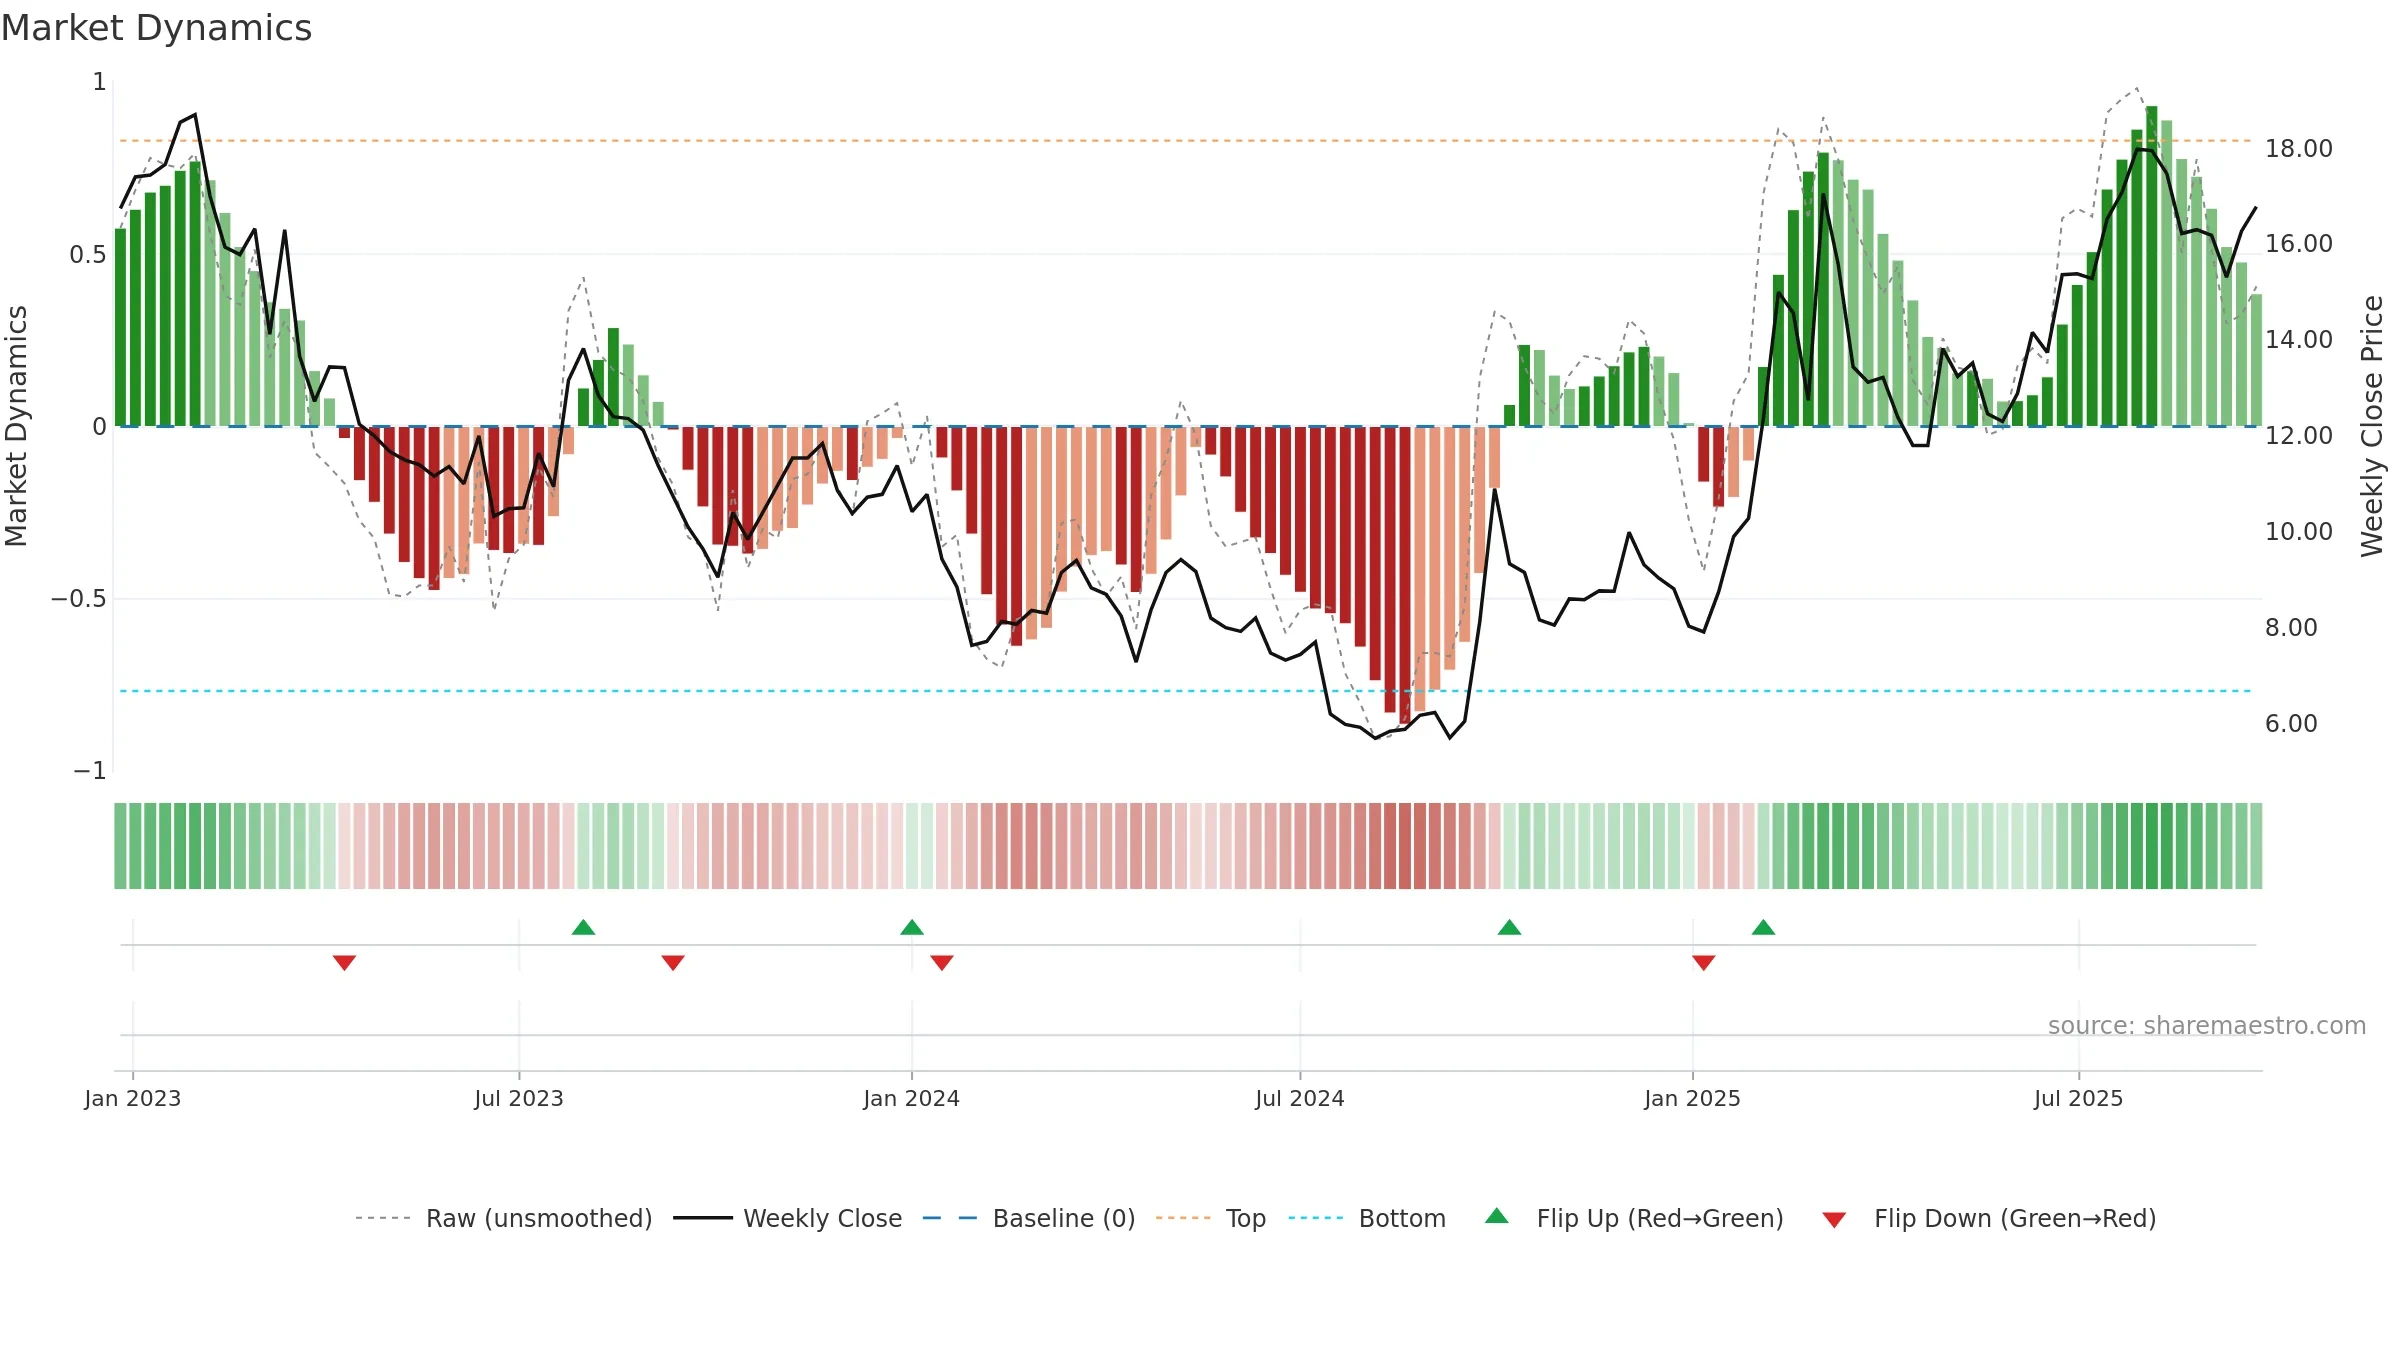Image resolution: width=2400 pixels, height=1350 pixels.
Task: Click the Market Dynamics chart title
Action: (x=156, y=28)
